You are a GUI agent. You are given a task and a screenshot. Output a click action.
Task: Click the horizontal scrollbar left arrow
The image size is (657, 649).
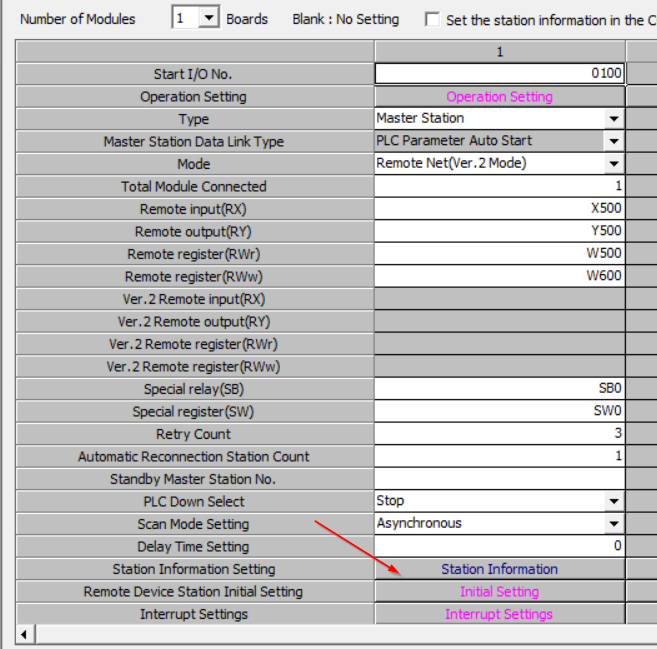pos(25,635)
